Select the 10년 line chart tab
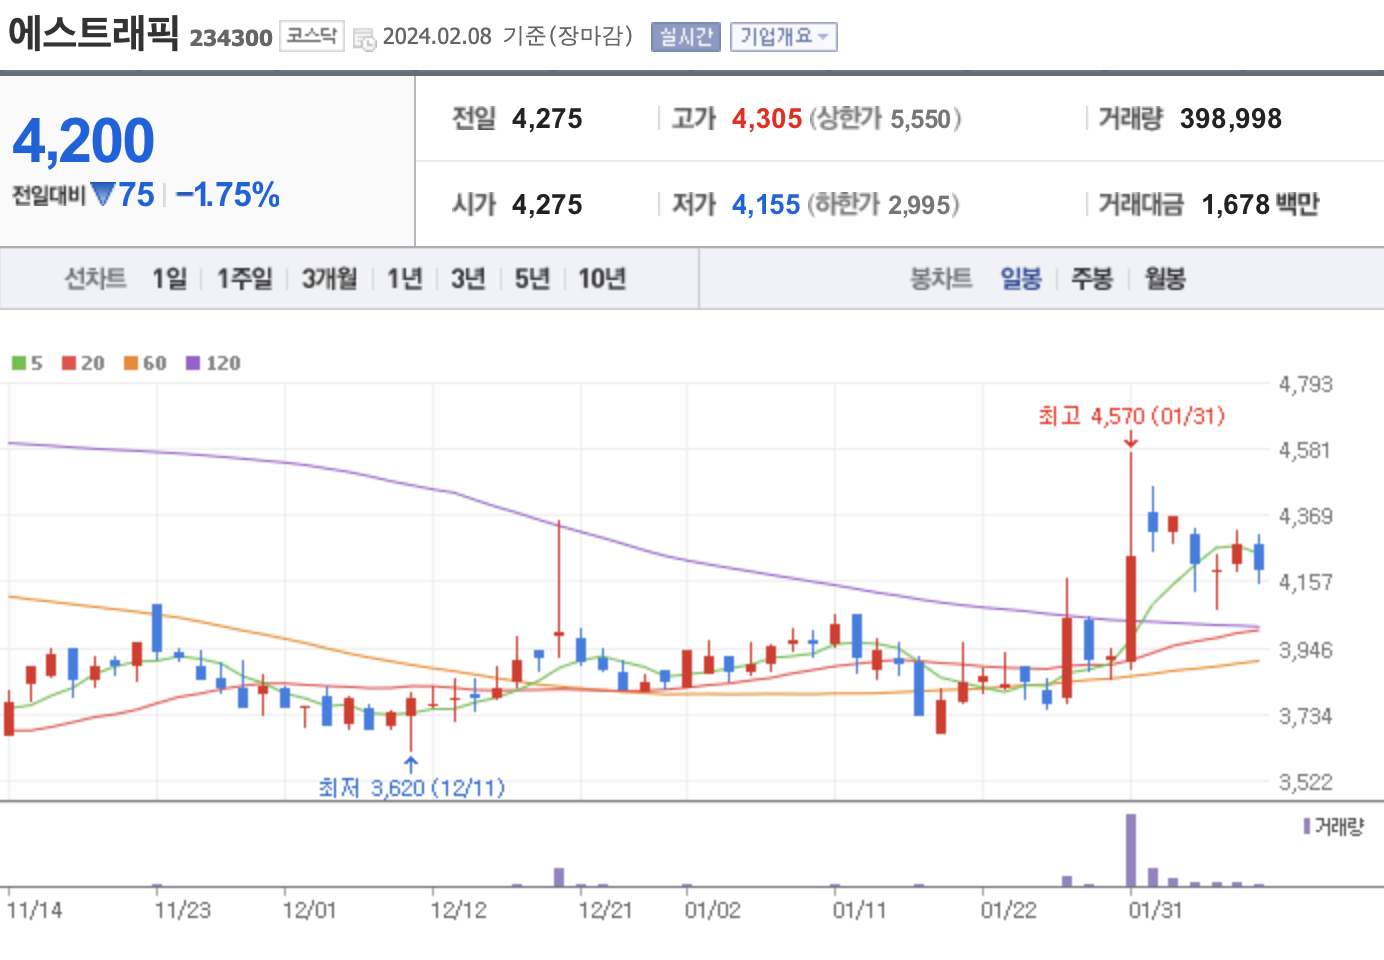 [x=602, y=278]
